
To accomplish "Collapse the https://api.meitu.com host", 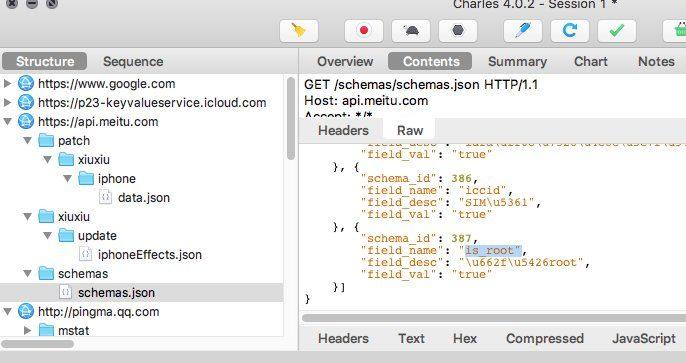I will 7,122.
